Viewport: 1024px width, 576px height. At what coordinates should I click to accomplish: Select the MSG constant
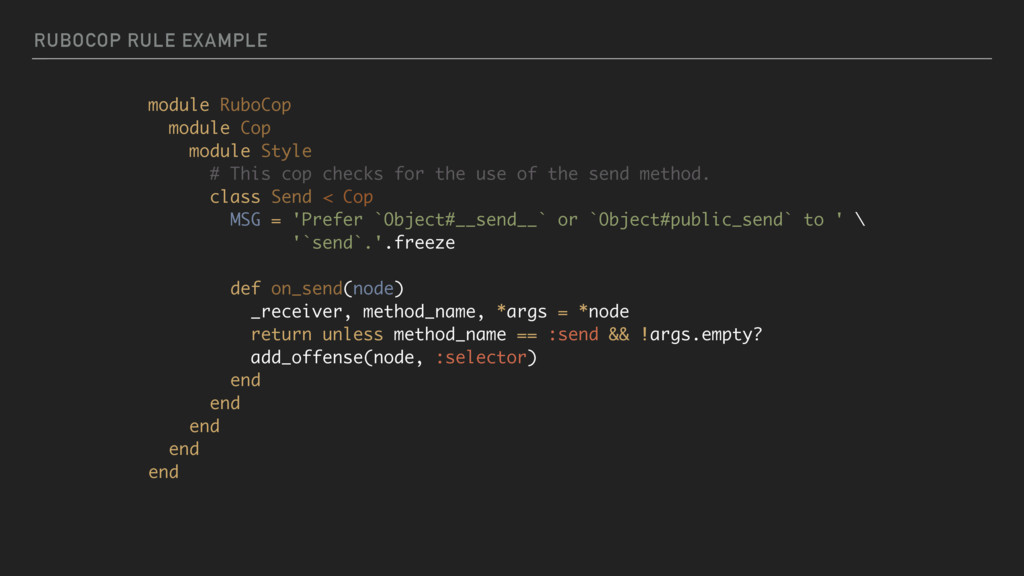[x=245, y=219]
